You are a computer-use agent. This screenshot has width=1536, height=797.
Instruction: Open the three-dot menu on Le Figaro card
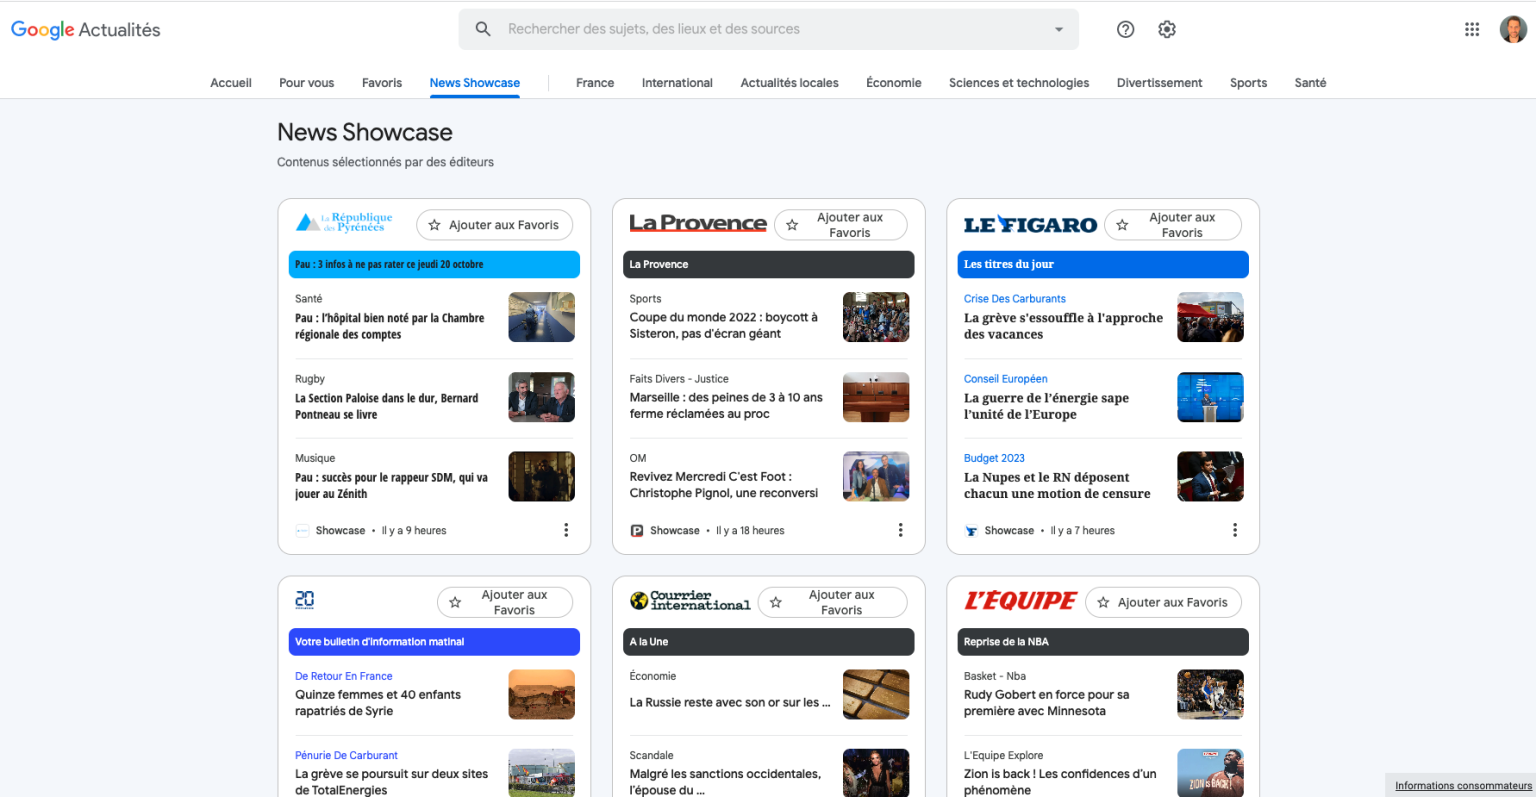pyautogui.click(x=1234, y=529)
